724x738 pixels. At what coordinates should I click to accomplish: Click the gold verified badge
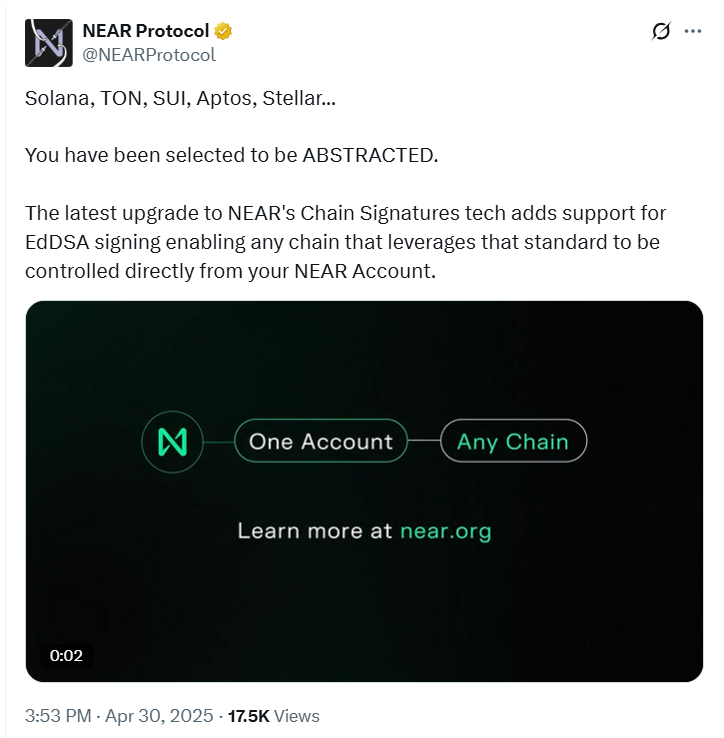224,31
